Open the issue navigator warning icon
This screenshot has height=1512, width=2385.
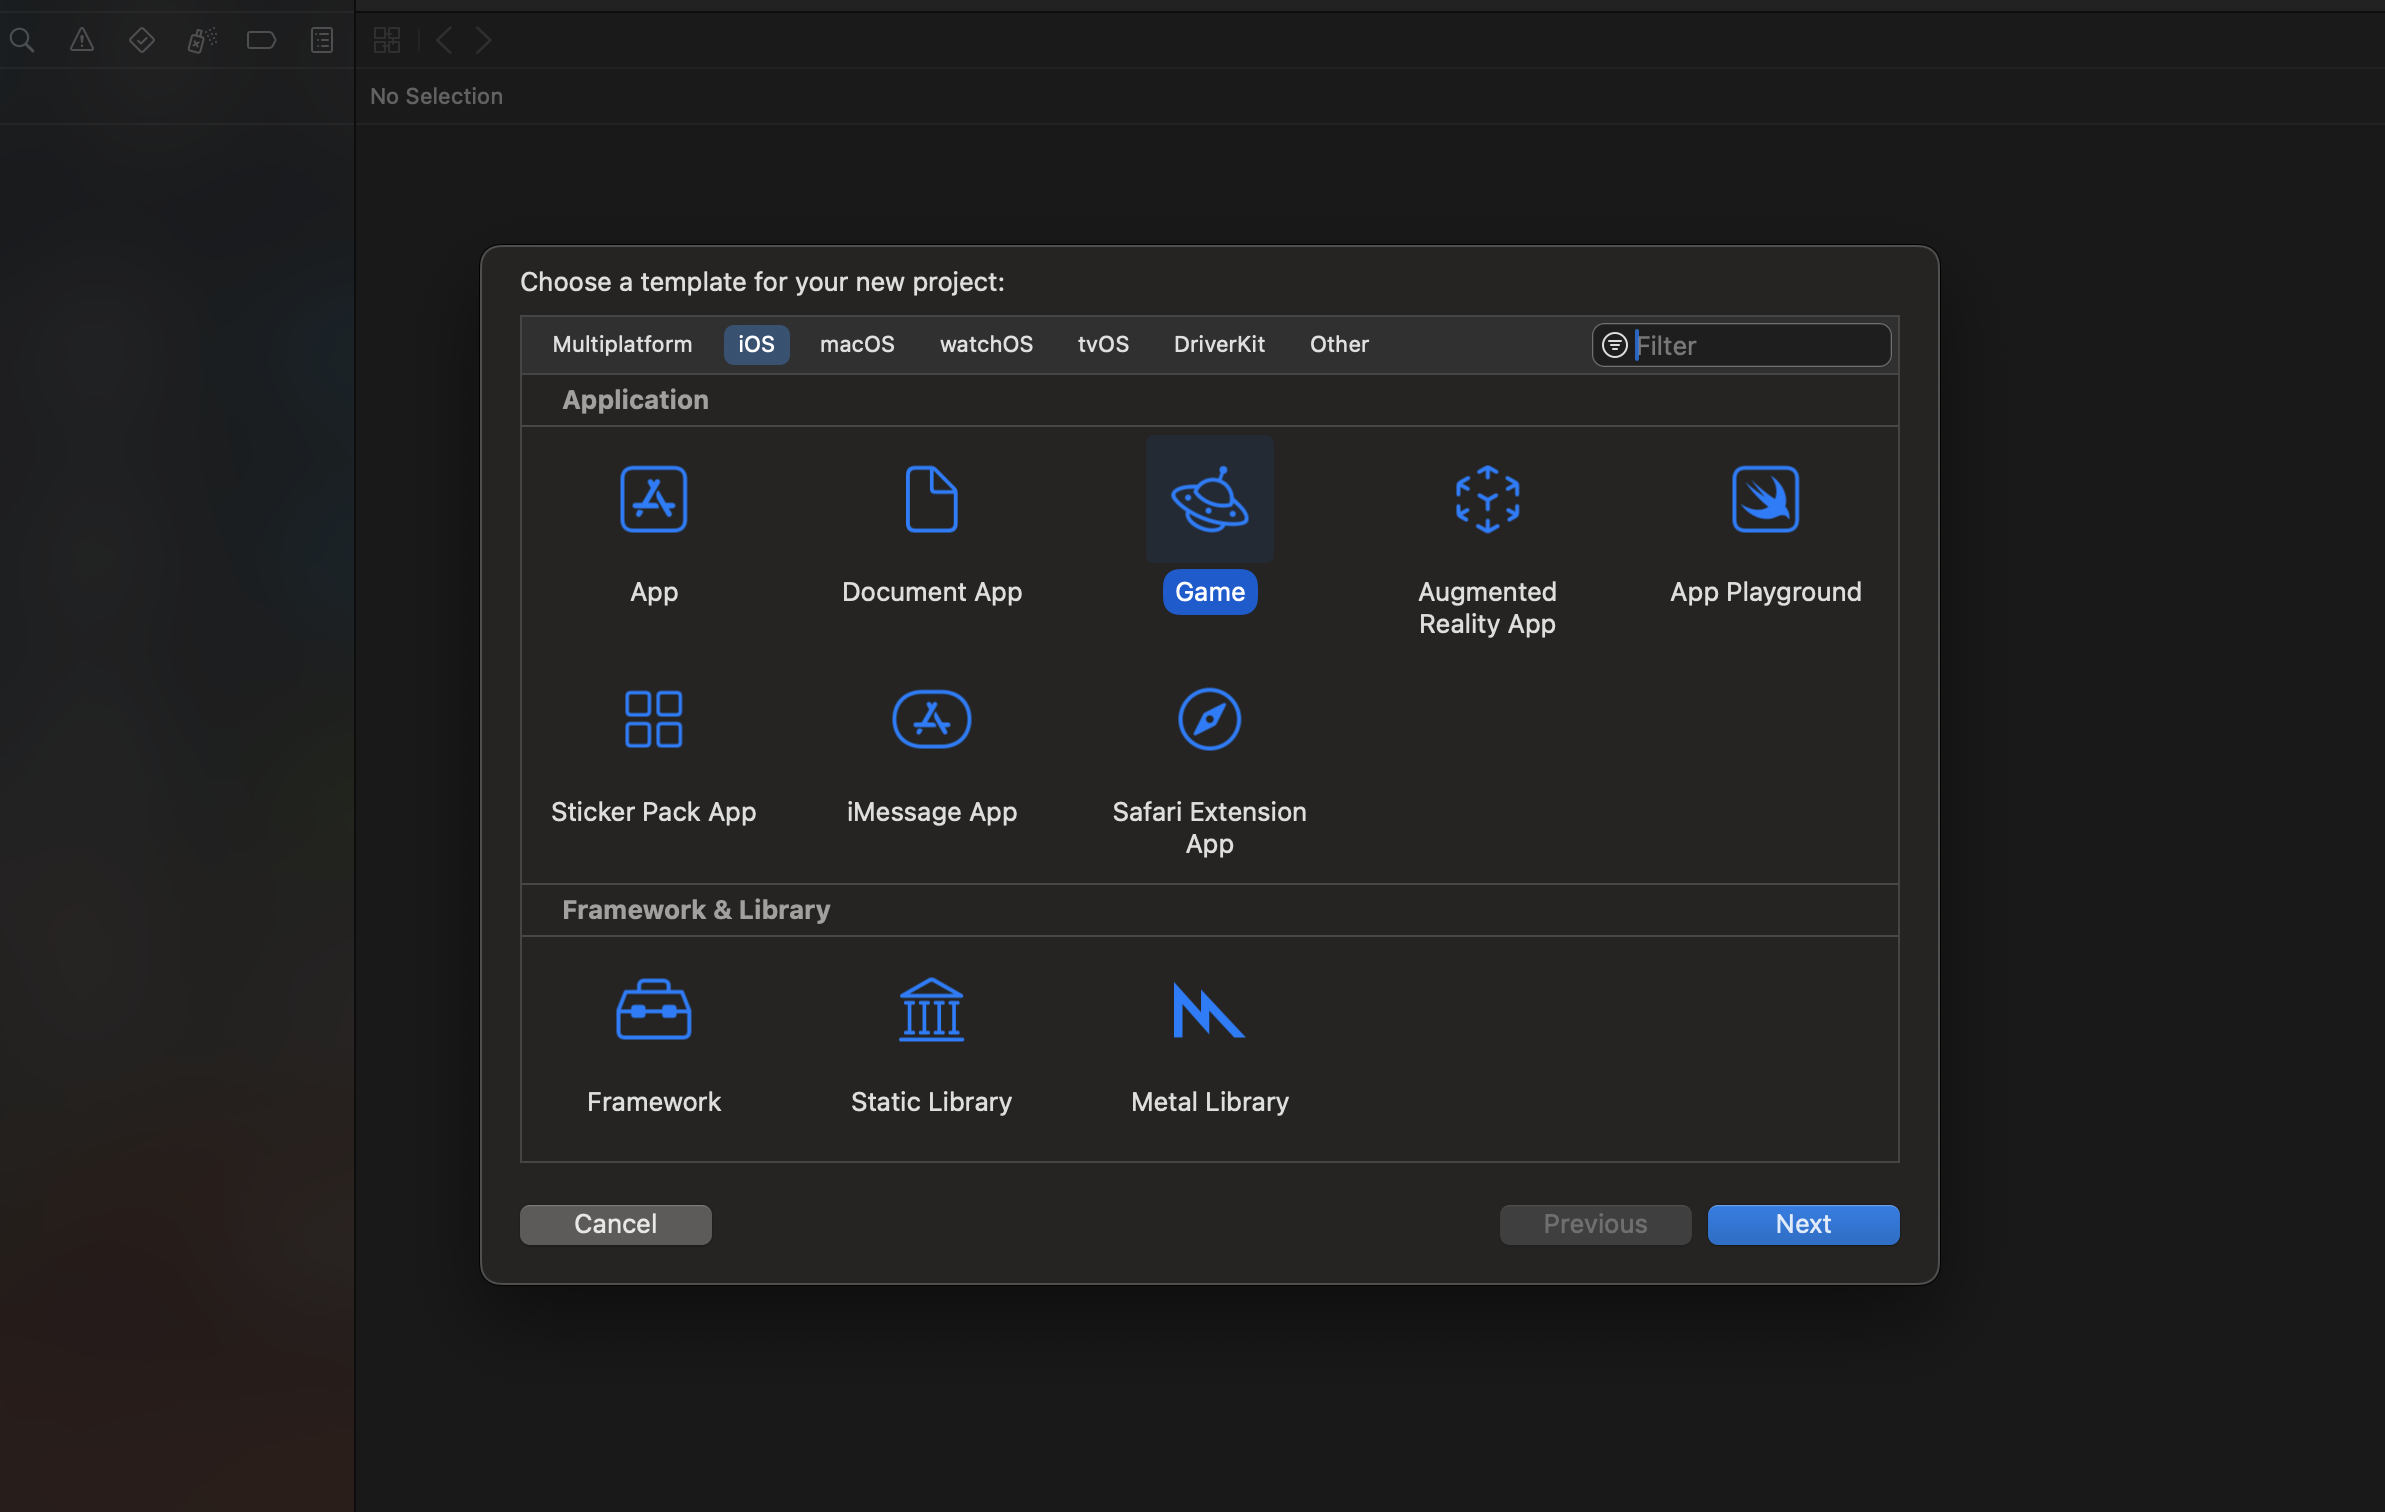pyautogui.click(x=82, y=40)
